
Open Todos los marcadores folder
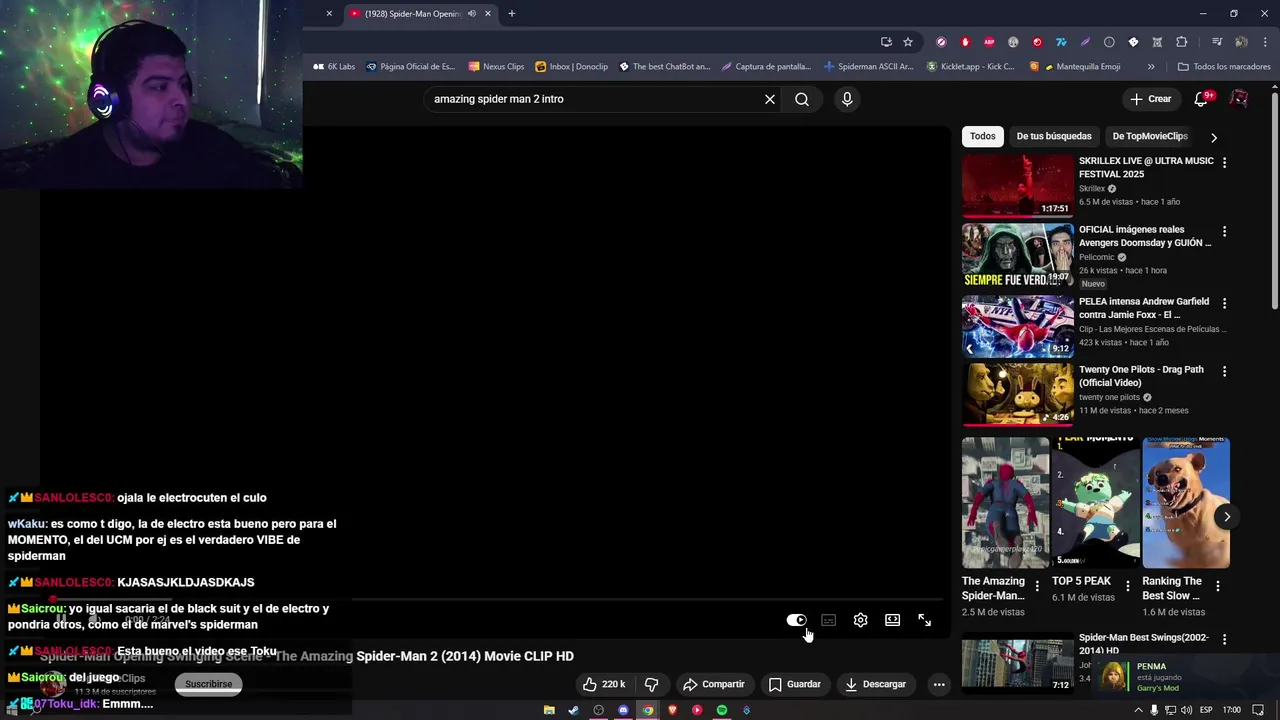1224,67
